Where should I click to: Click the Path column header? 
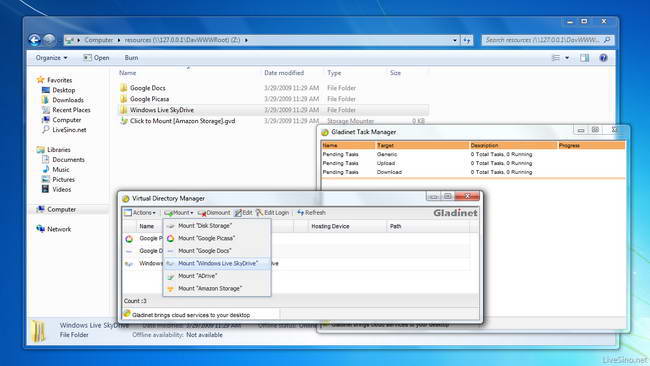428,226
